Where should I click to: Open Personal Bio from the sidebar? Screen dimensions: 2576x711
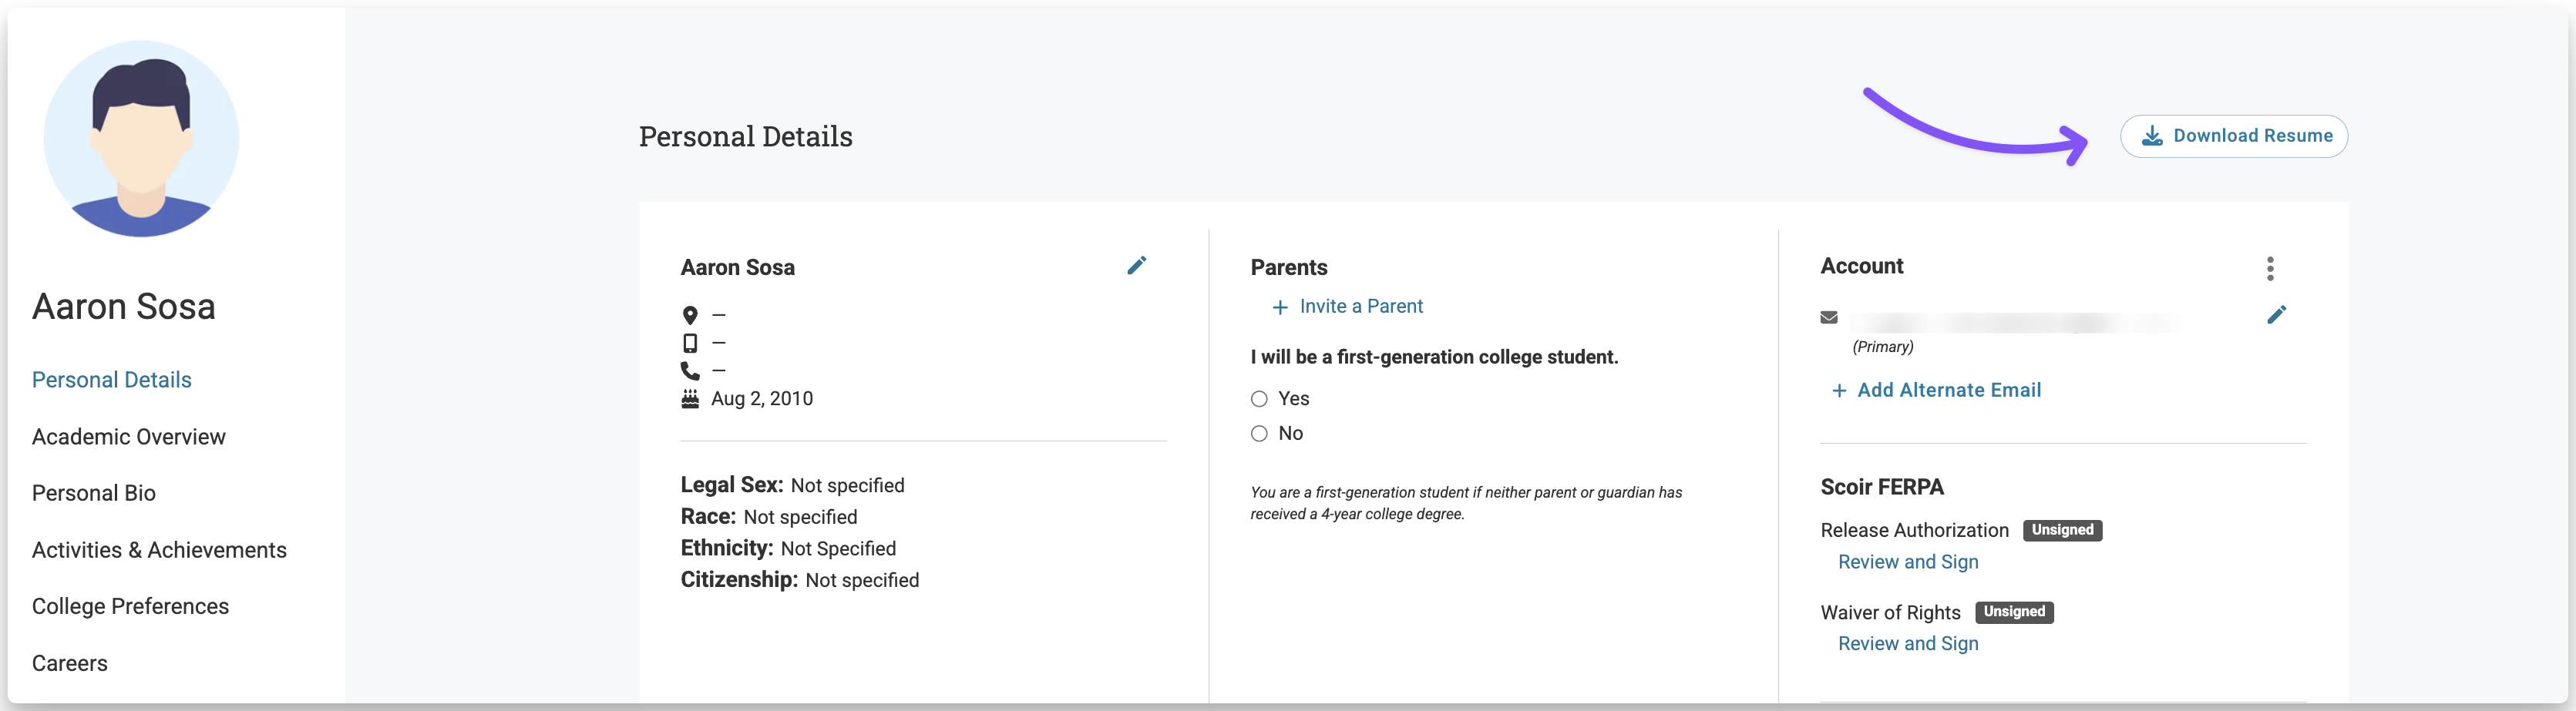(94, 493)
